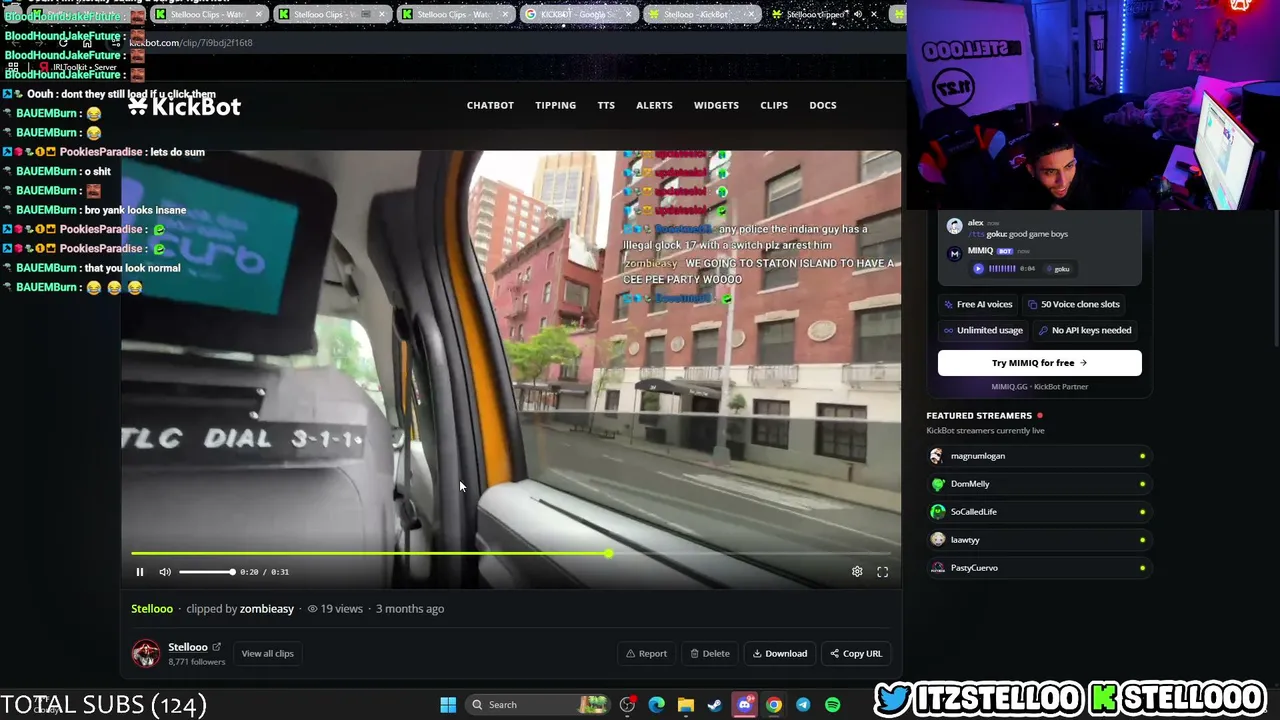The image size is (1280, 720).
Task: Open the WIDGETS page
Action: click(x=716, y=105)
